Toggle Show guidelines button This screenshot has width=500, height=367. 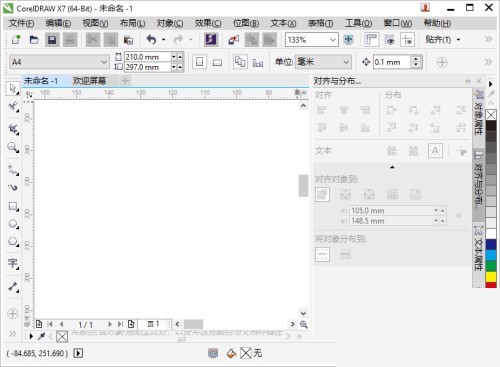[408, 40]
